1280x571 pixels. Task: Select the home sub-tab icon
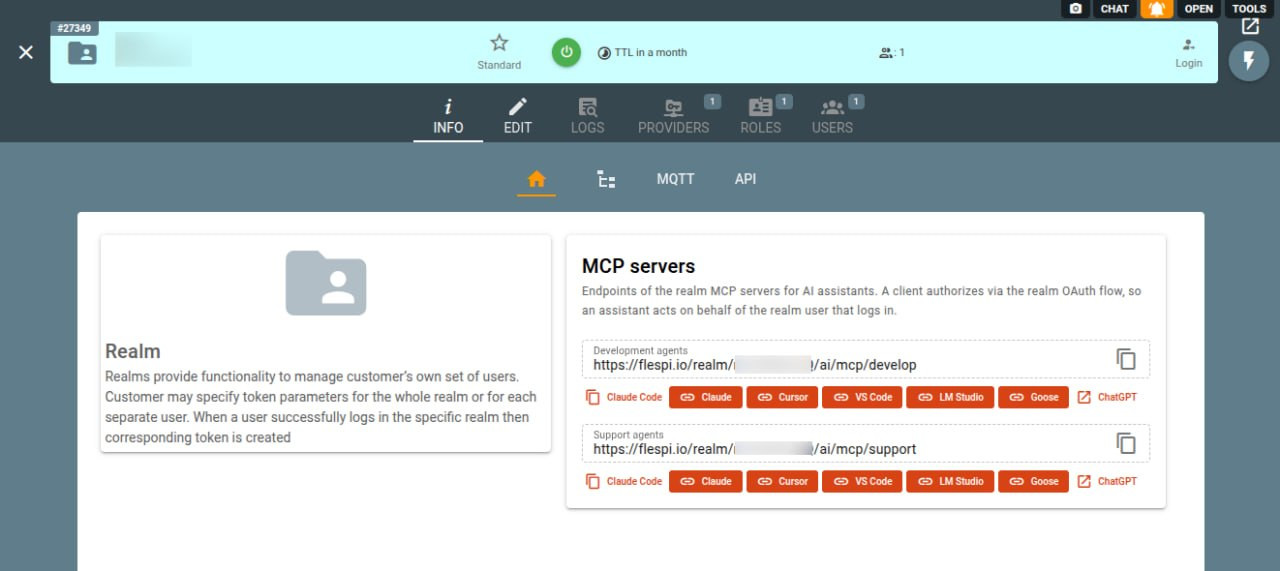point(536,179)
